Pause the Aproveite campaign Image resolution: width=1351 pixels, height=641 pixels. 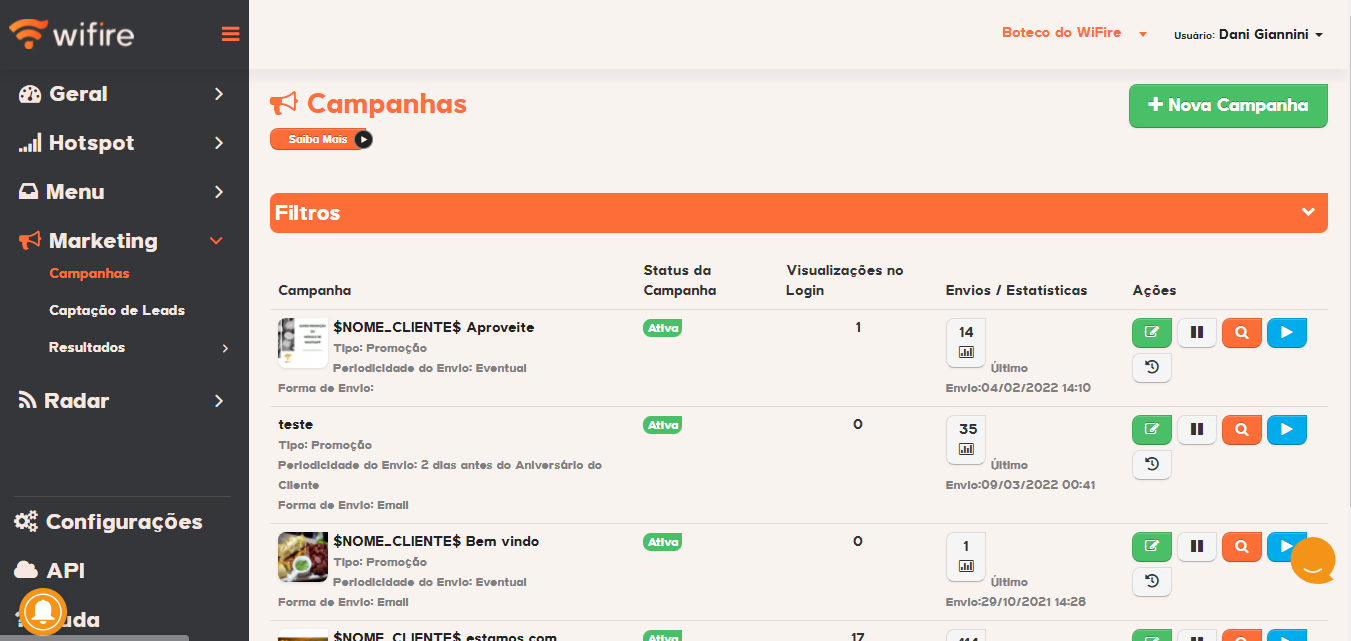1197,333
